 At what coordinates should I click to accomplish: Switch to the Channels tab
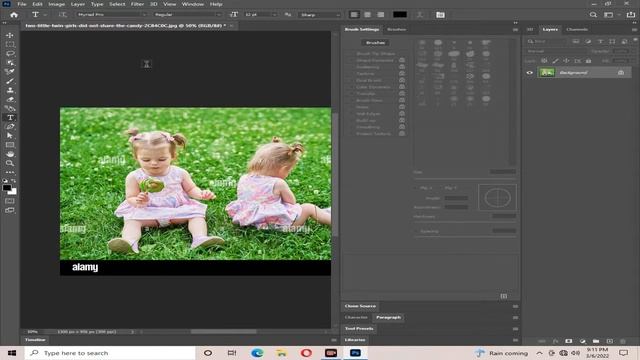[x=577, y=29]
